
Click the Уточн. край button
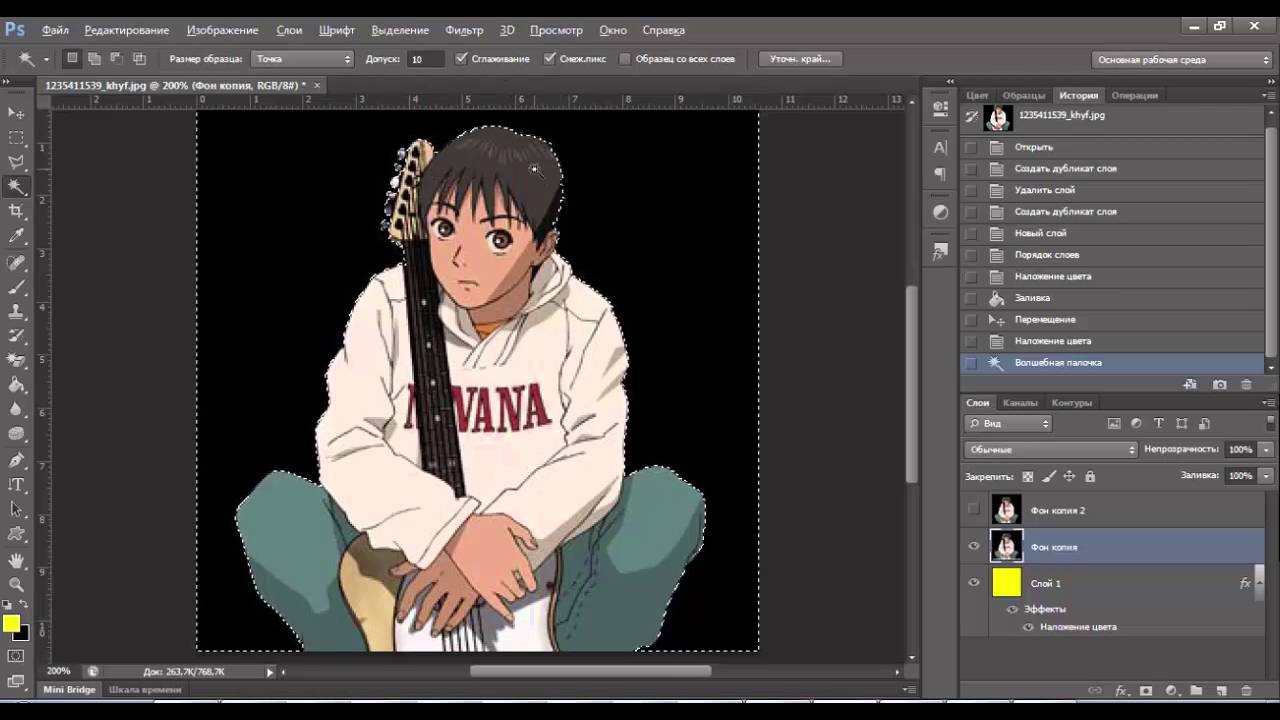pos(800,59)
